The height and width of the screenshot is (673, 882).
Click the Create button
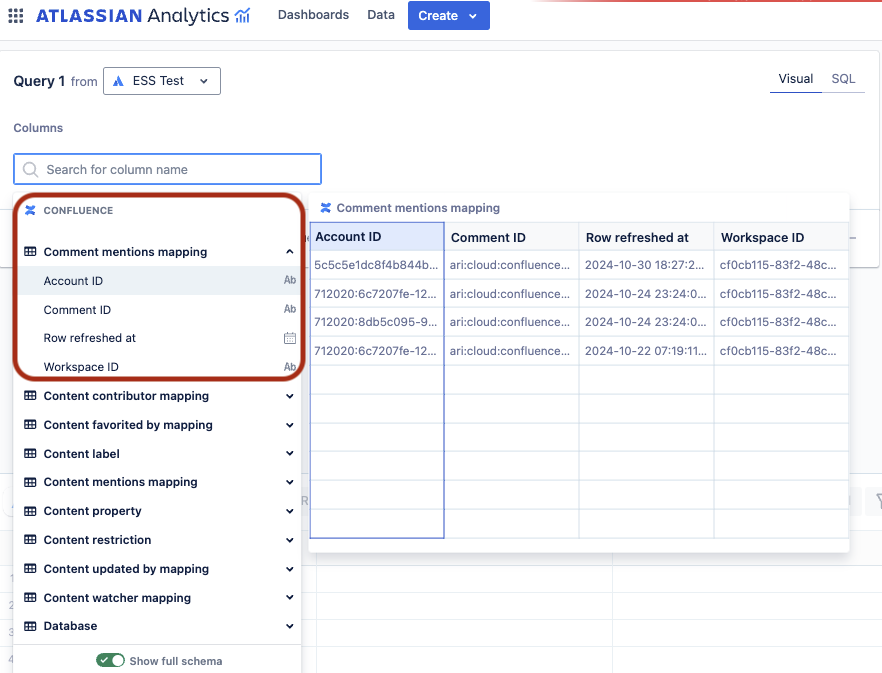440,15
